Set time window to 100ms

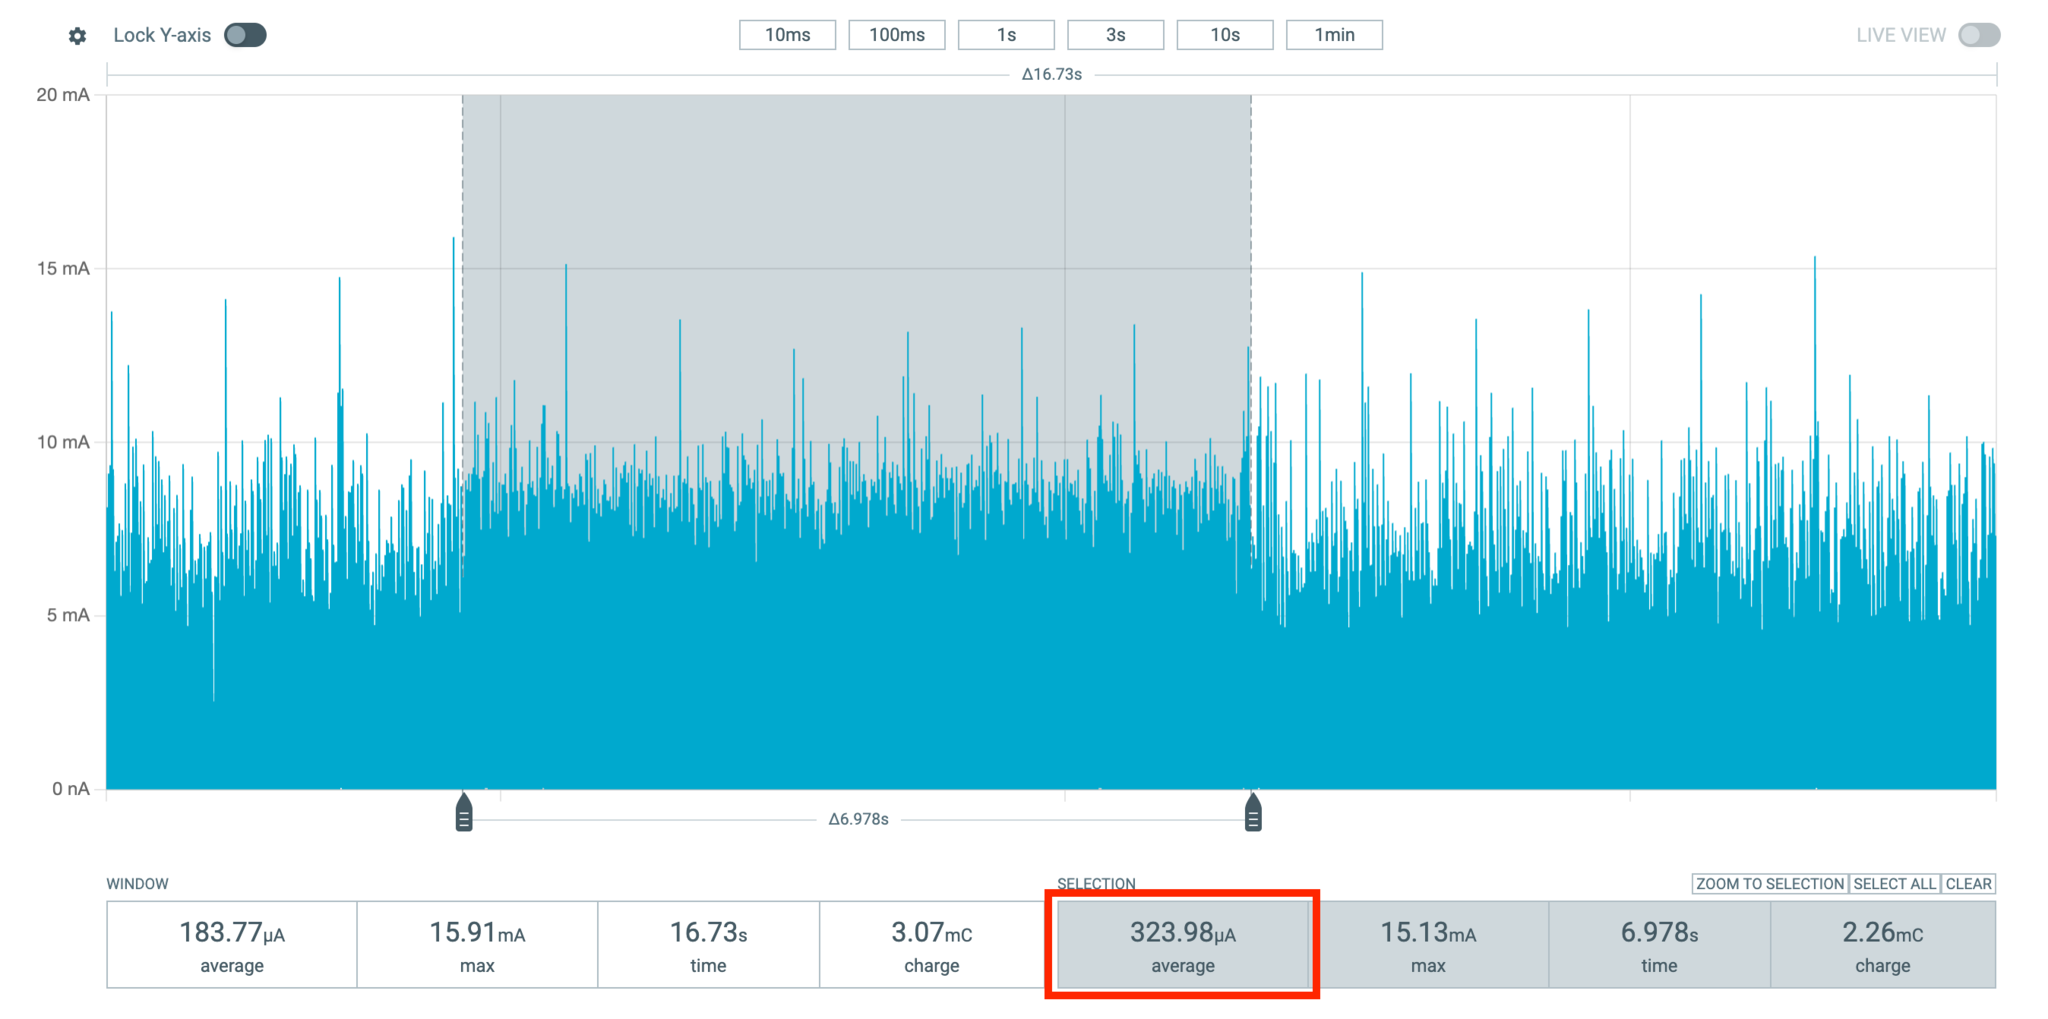click(x=896, y=35)
